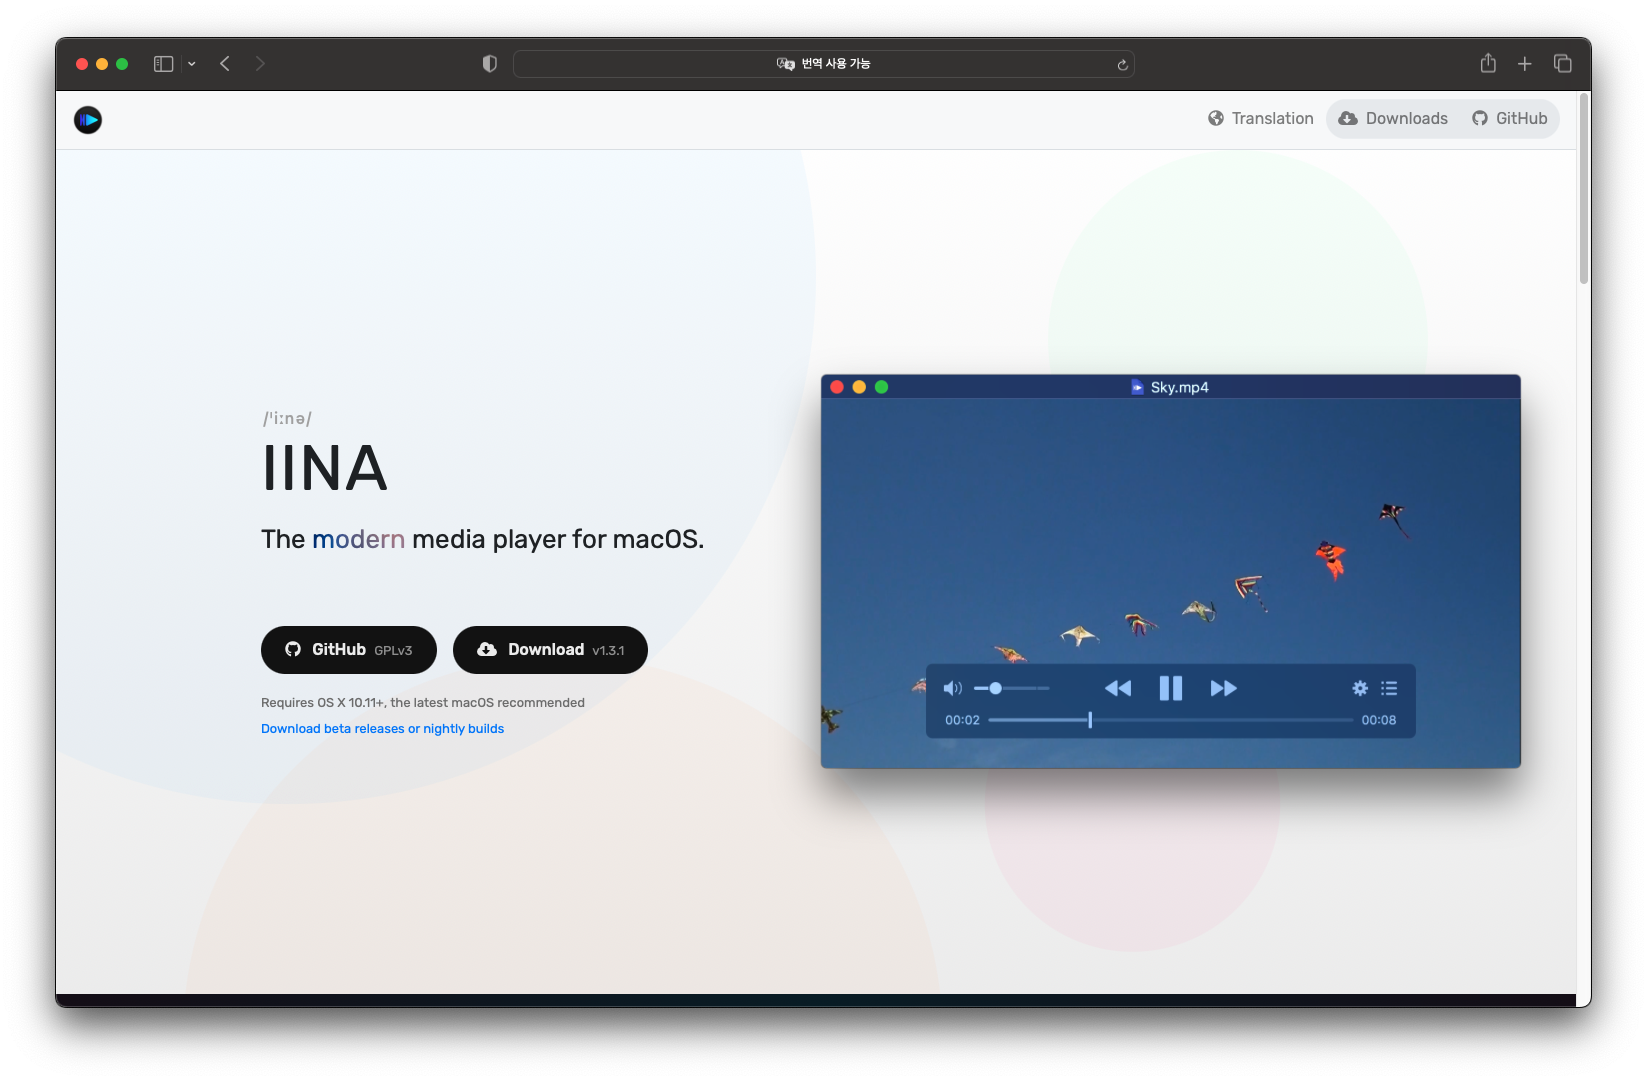This screenshot has height=1081, width=1647.
Task: Open player settings gear icon
Action: pyautogui.click(x=1360, y=688)
